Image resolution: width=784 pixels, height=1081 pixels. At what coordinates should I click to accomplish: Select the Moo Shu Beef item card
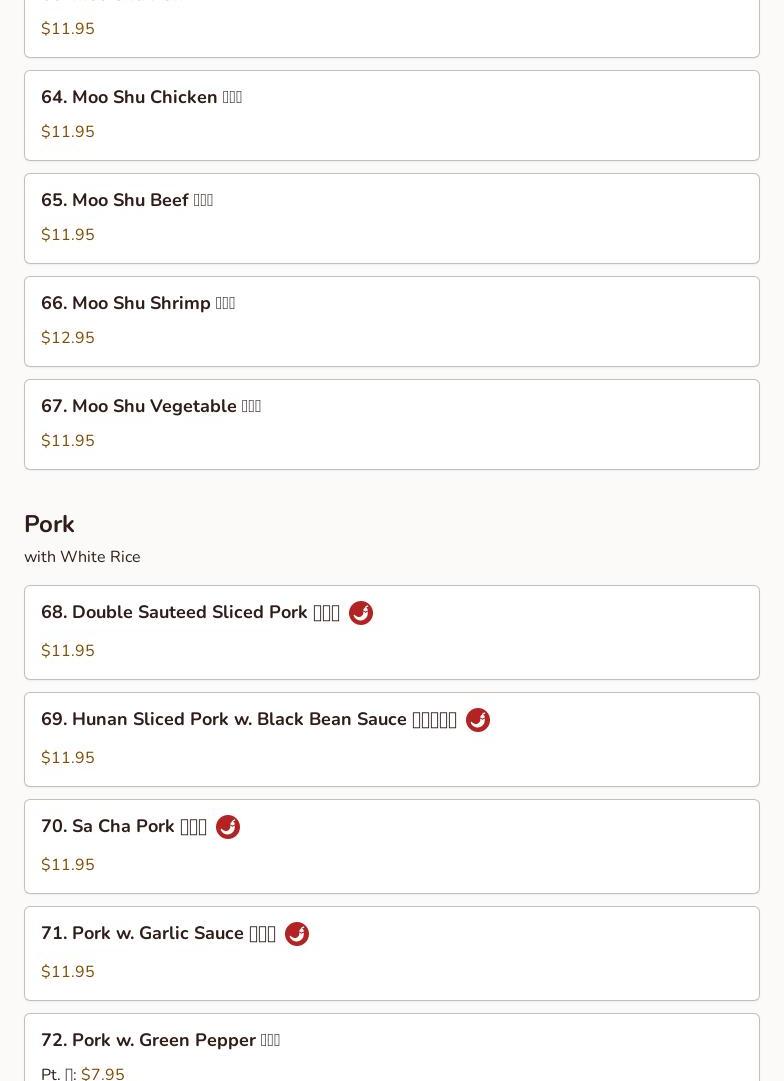392,219
